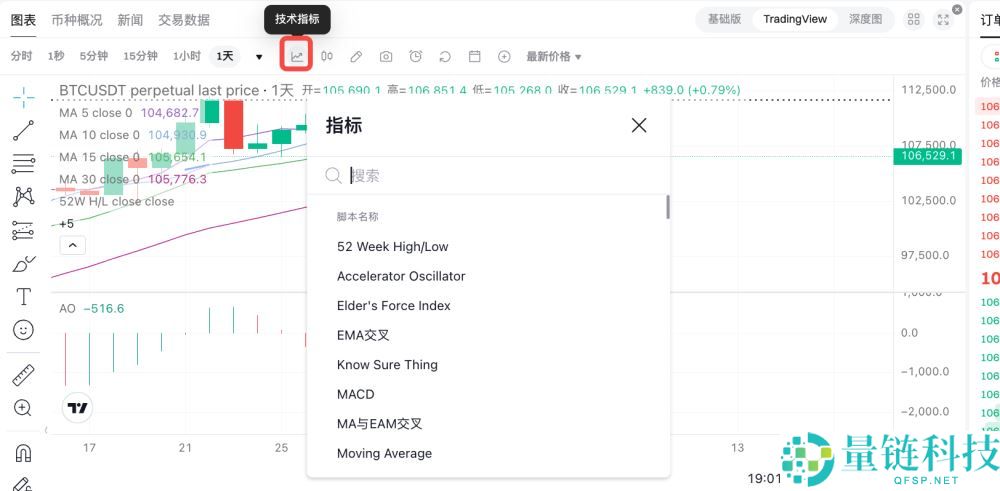Click the TradingView logo on chart
The width and height of the screenshot is (1000, 491).
point(78,408)
